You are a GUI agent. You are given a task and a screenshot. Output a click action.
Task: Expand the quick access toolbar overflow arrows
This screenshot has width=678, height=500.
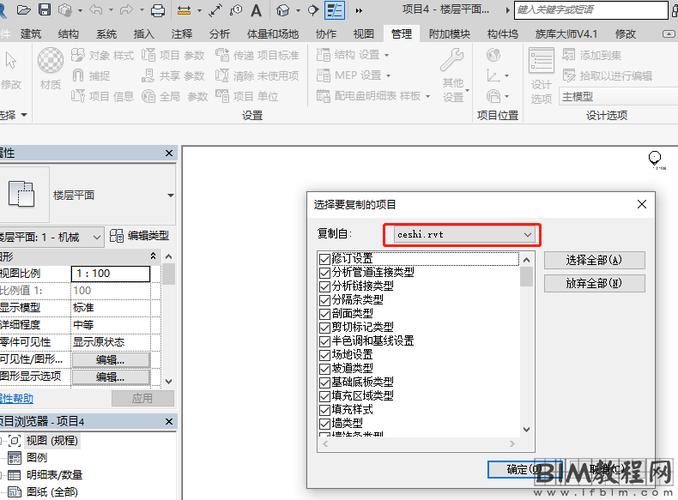coord(359,10)
